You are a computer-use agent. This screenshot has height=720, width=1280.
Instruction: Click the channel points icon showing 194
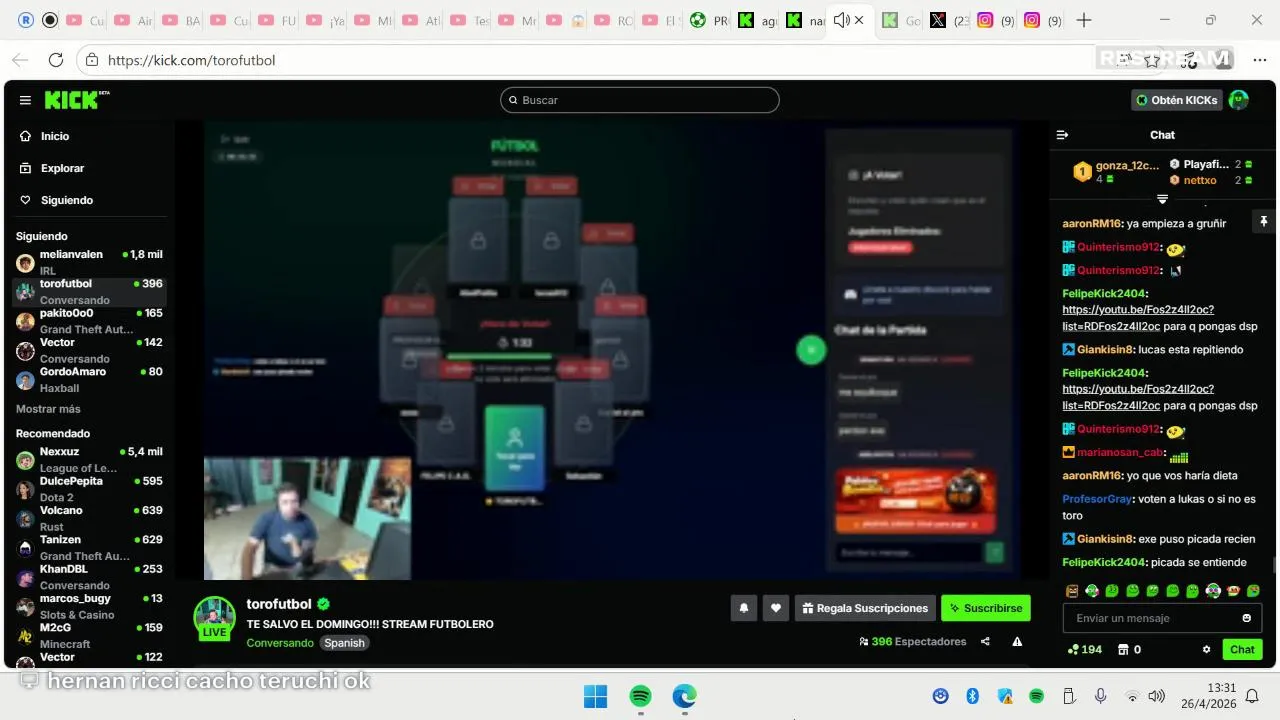tap(1084, 649)
